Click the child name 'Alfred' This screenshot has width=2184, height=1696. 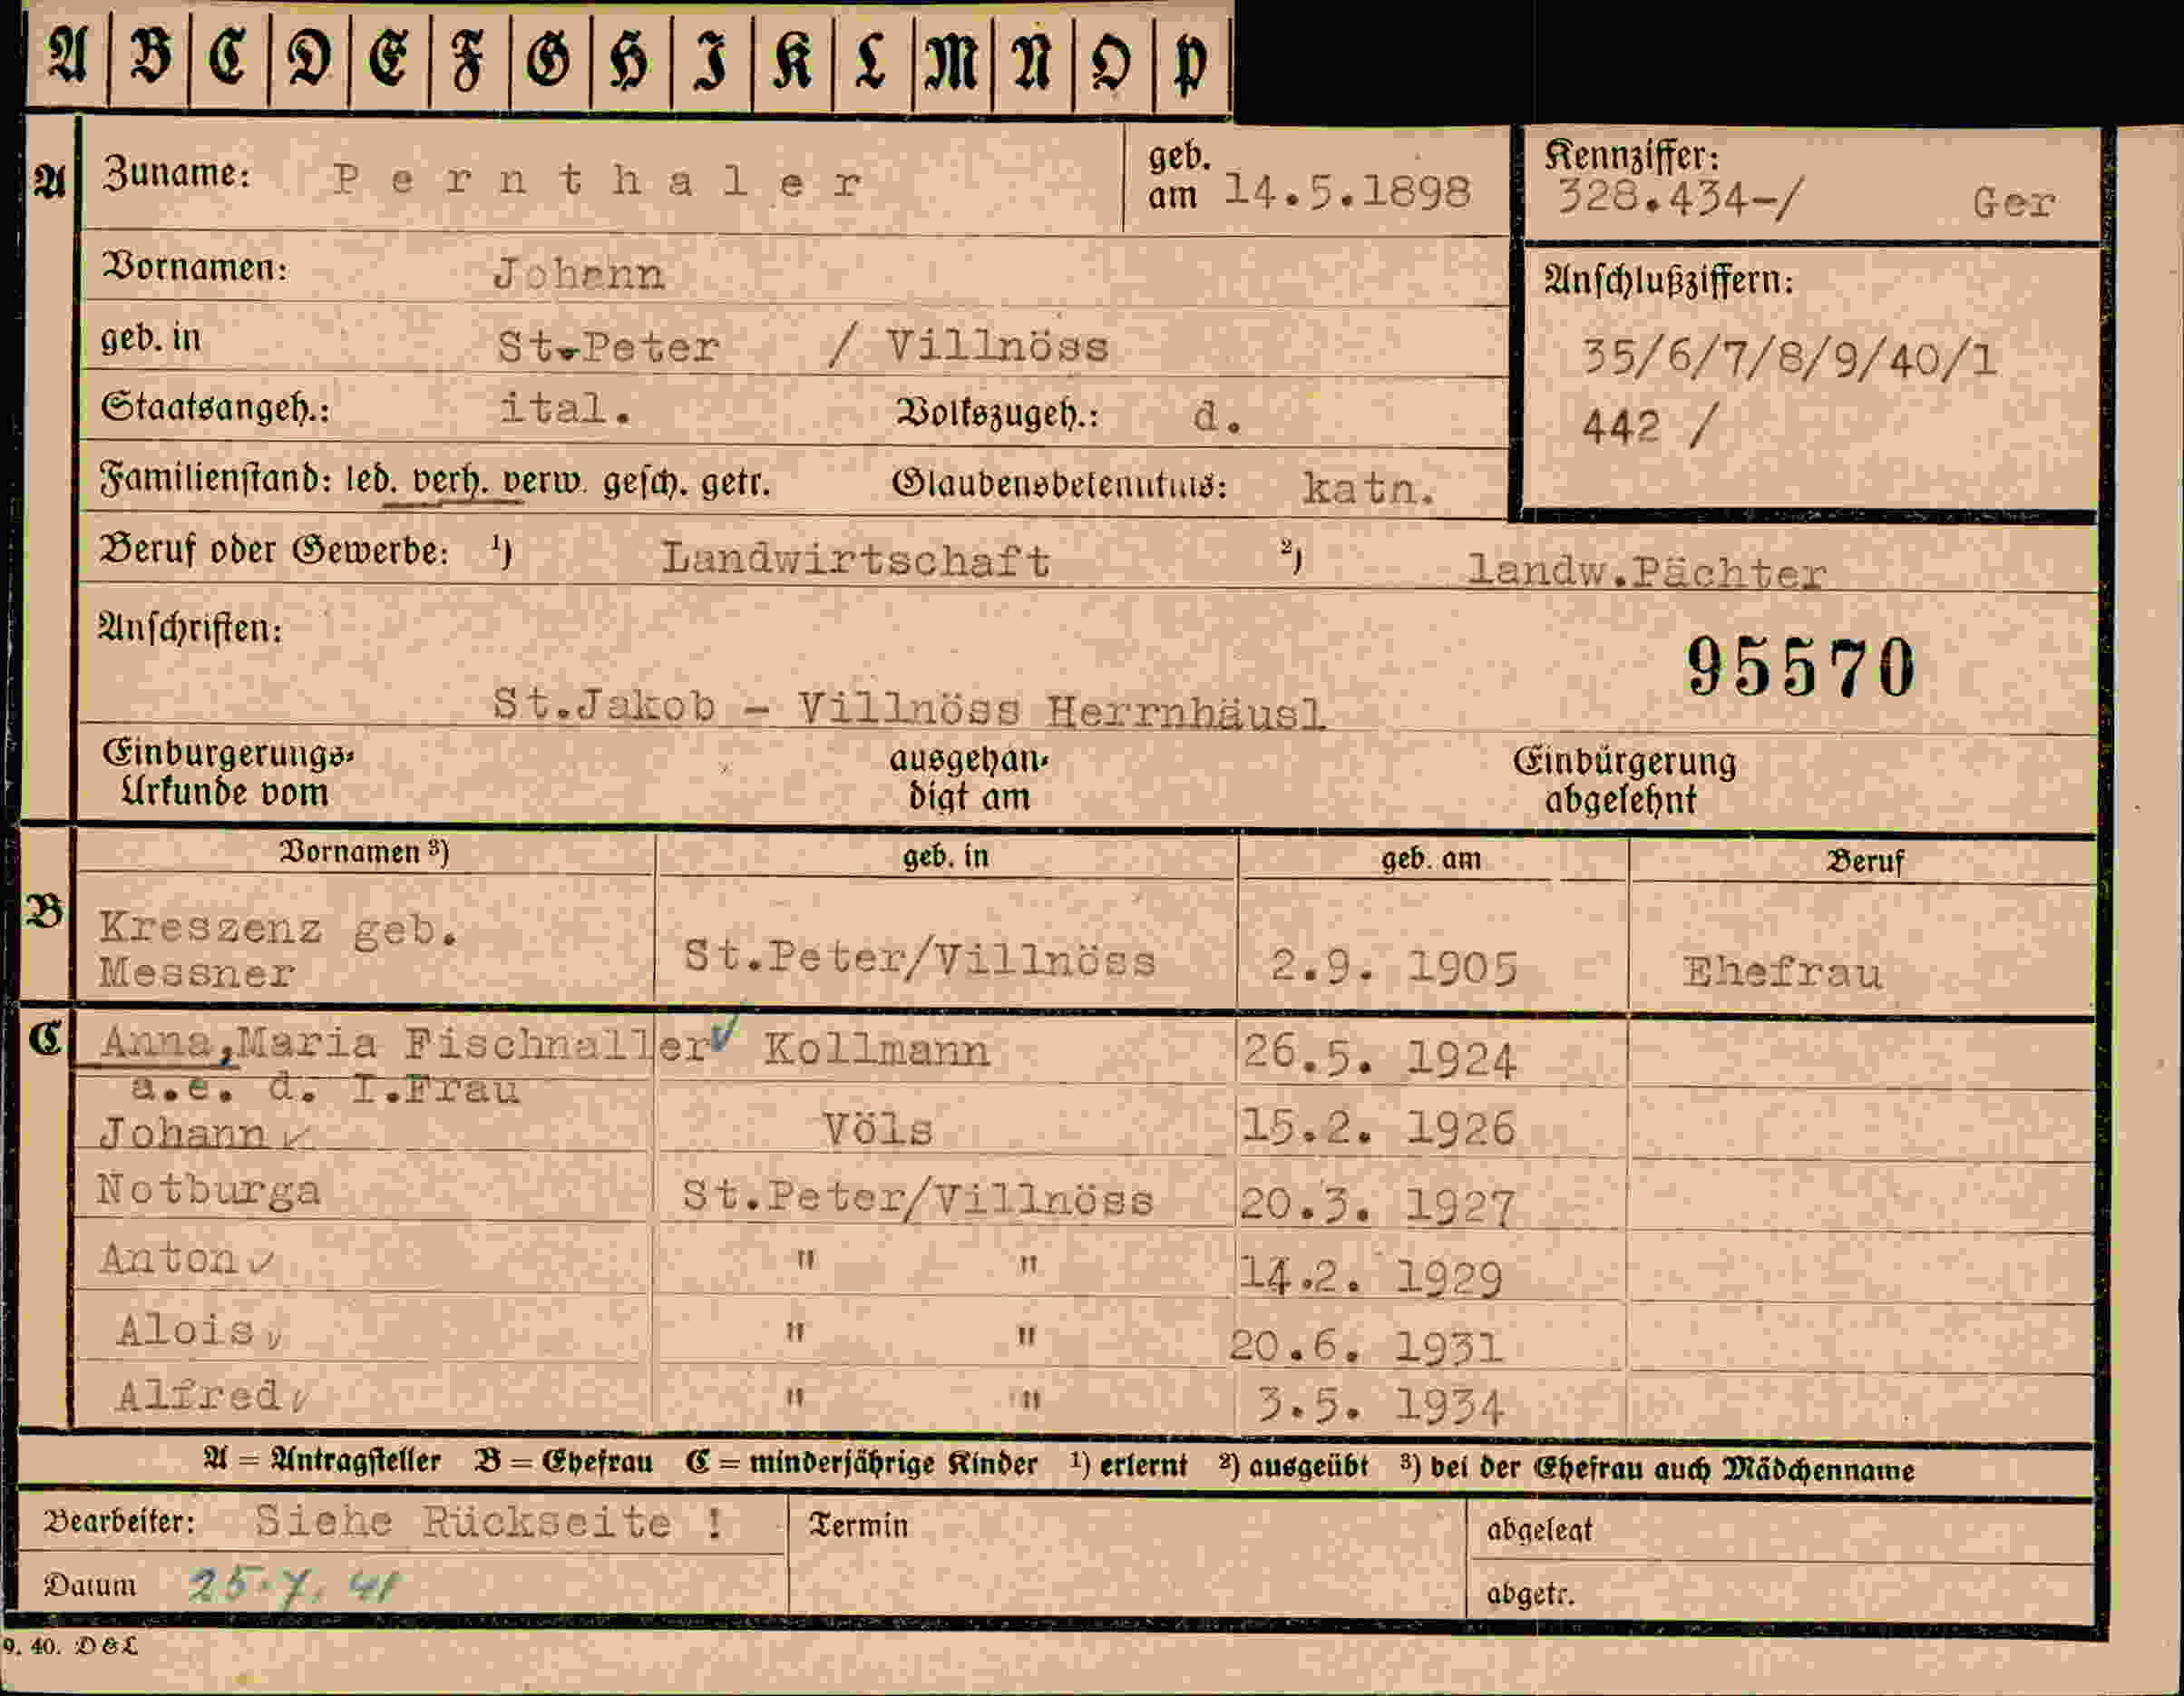click(x=199, y=1395)
